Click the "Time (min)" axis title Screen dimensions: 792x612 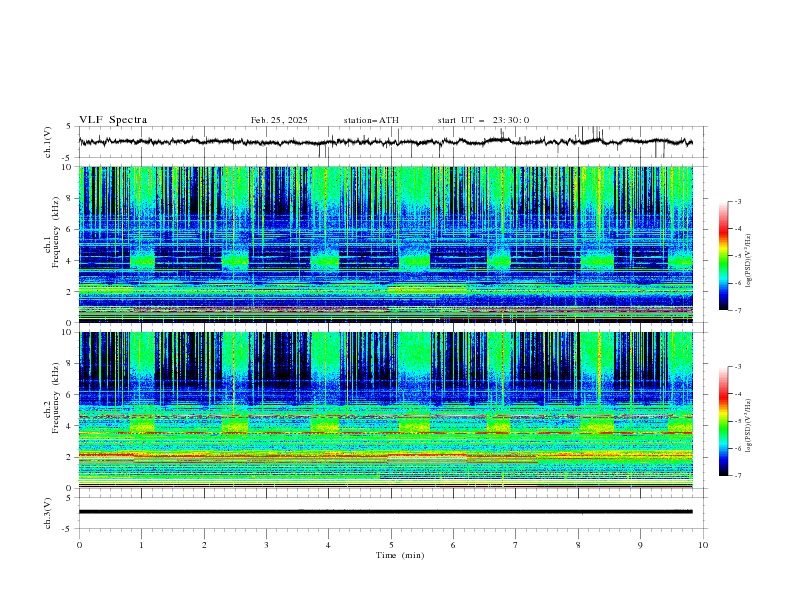400,555
